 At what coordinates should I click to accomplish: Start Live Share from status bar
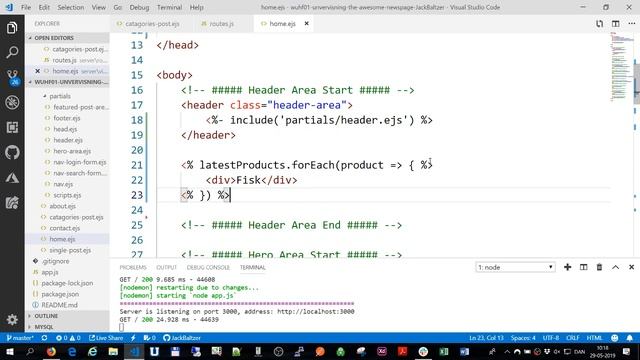[x=106, y=338]
